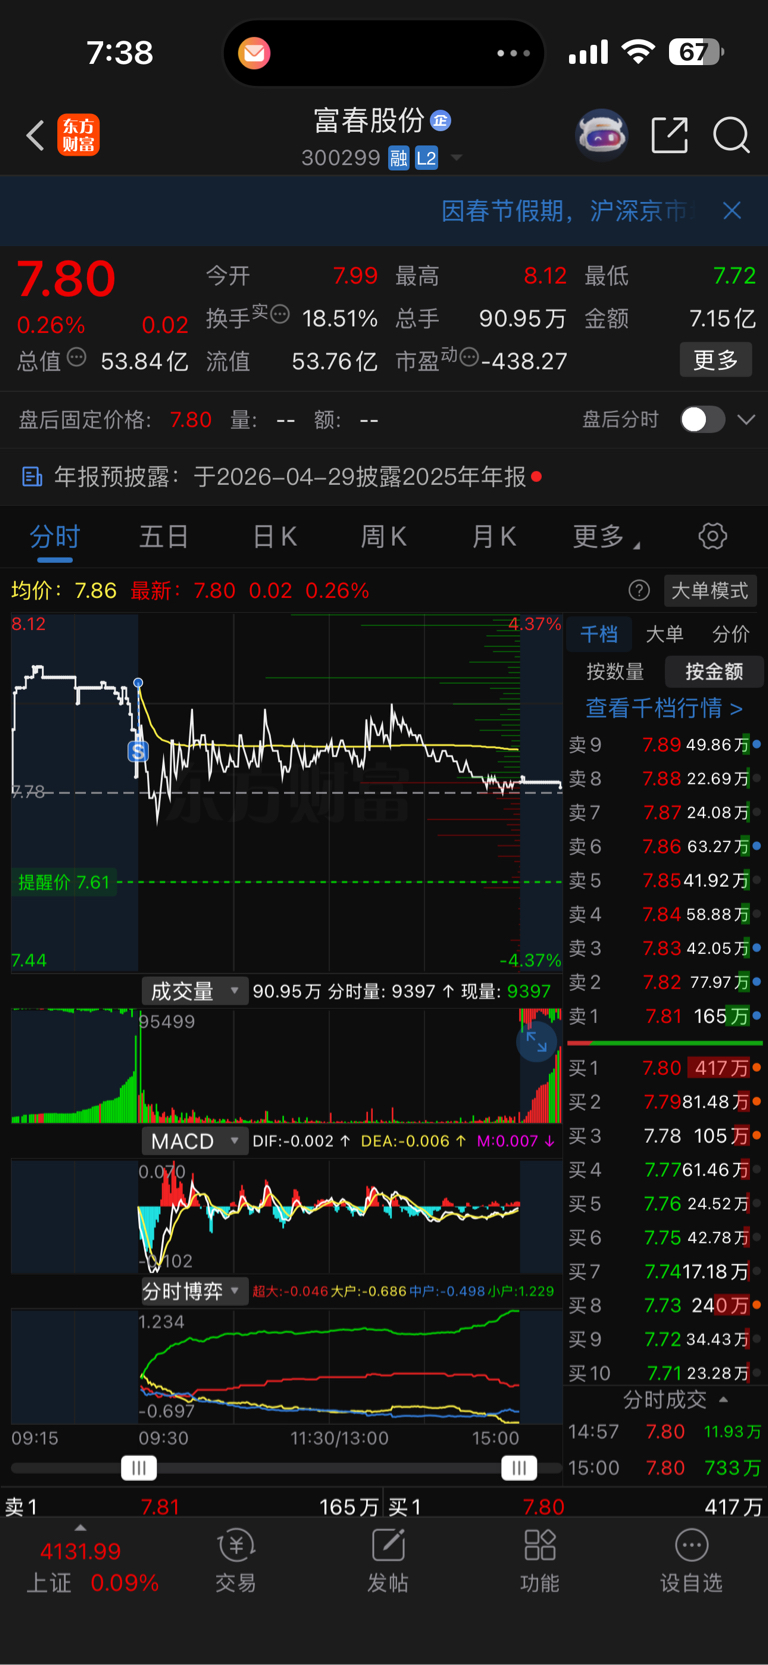Enable 大单模式 button
This screenshot has width=768, height=1665.
710,590
